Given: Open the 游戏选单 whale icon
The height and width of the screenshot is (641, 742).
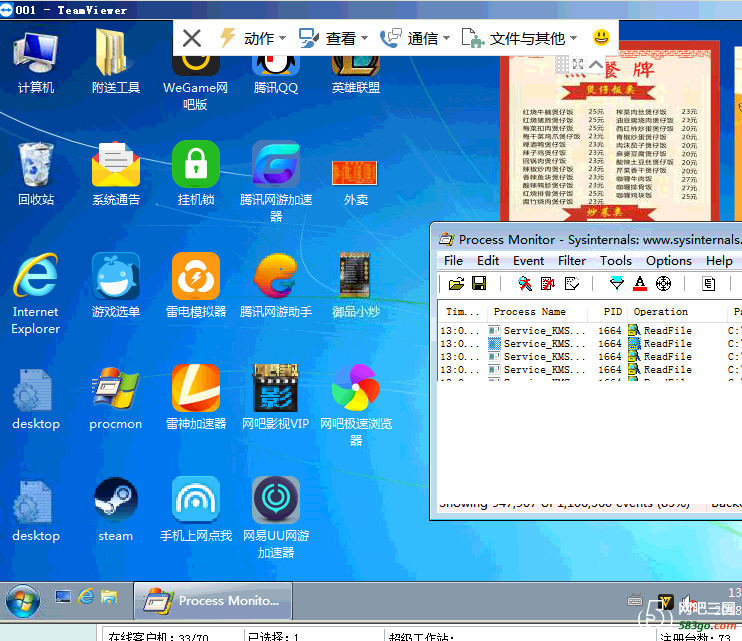Looking at the screenshot, I should coord(115,285).
